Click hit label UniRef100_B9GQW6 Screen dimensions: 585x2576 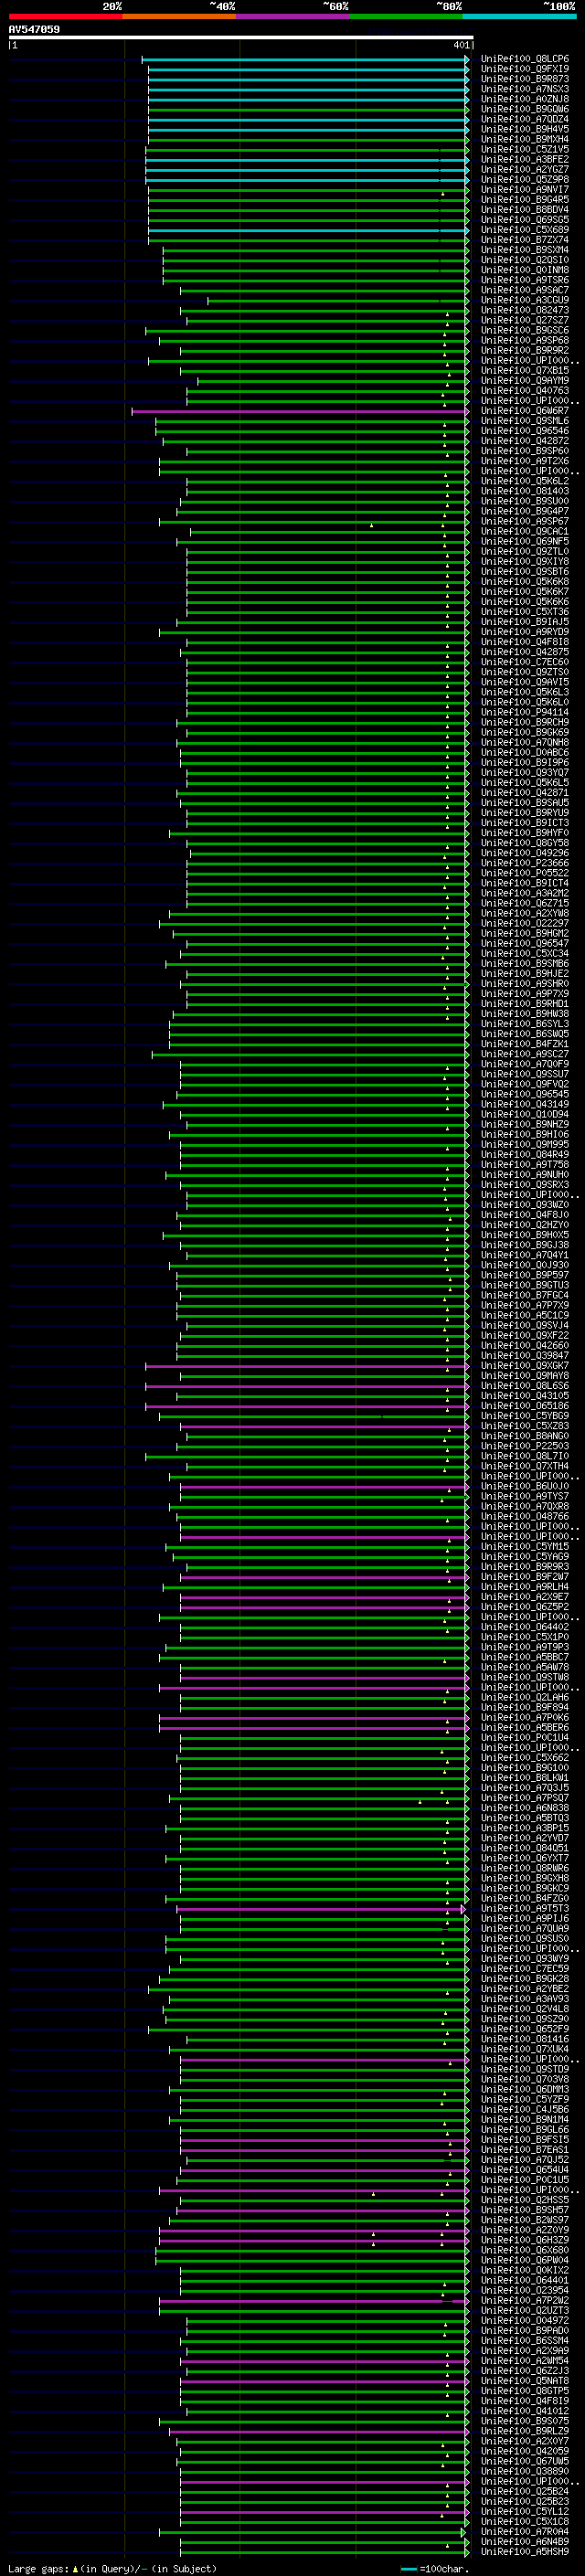pos(525,109)
